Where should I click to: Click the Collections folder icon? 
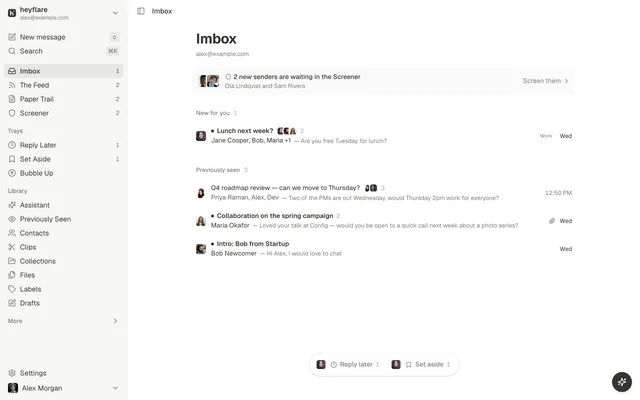(12, 261)
